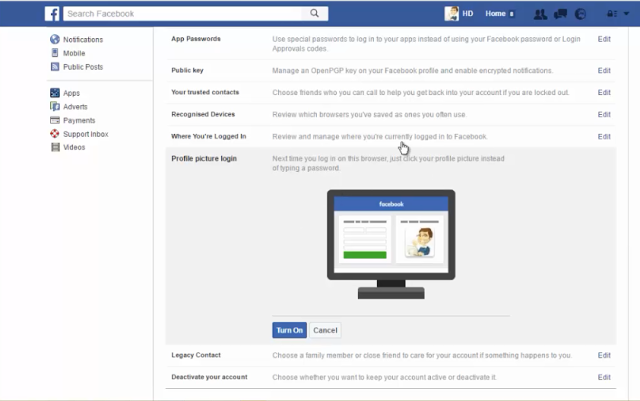Expand the account dropdown arrow
This screenshot has width=640, height=401.
tap(626, 14)
